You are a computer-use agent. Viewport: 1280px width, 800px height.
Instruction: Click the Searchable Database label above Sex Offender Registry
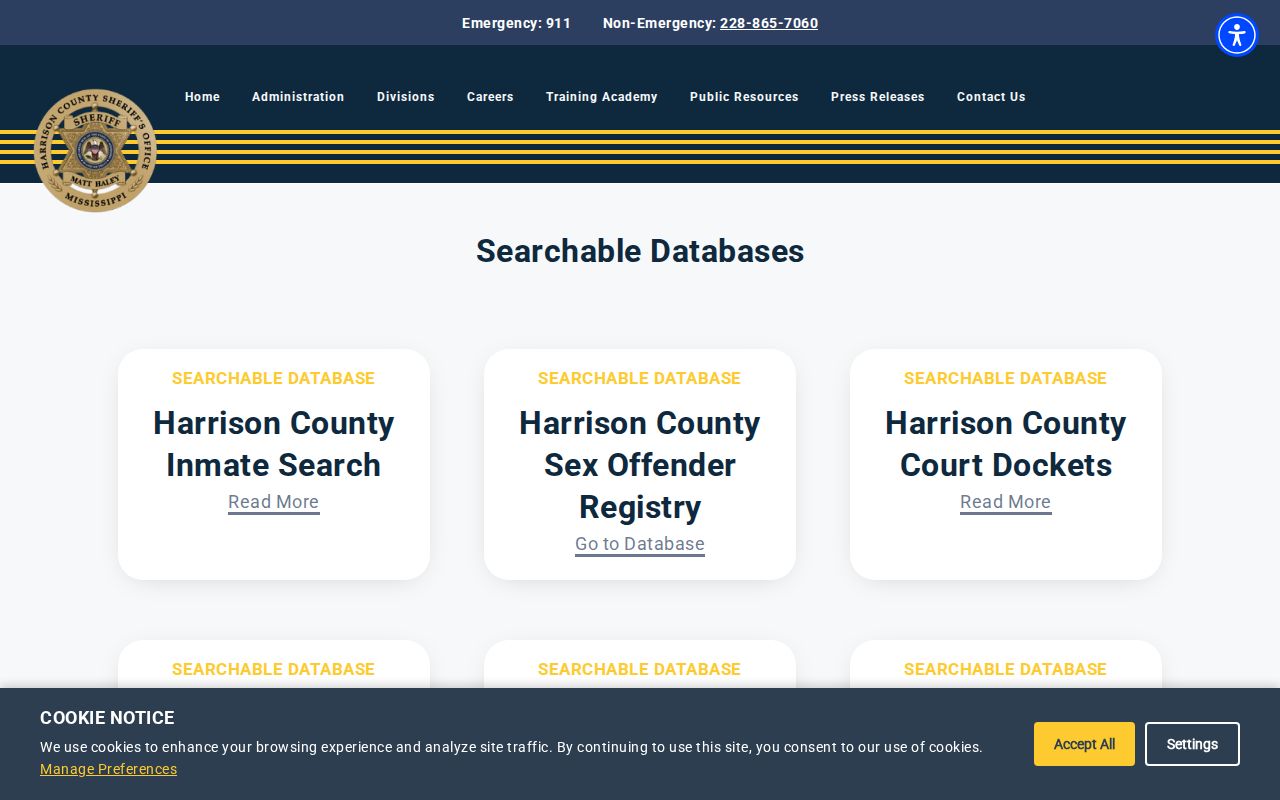pyautogui.click(x=640, y=378)
